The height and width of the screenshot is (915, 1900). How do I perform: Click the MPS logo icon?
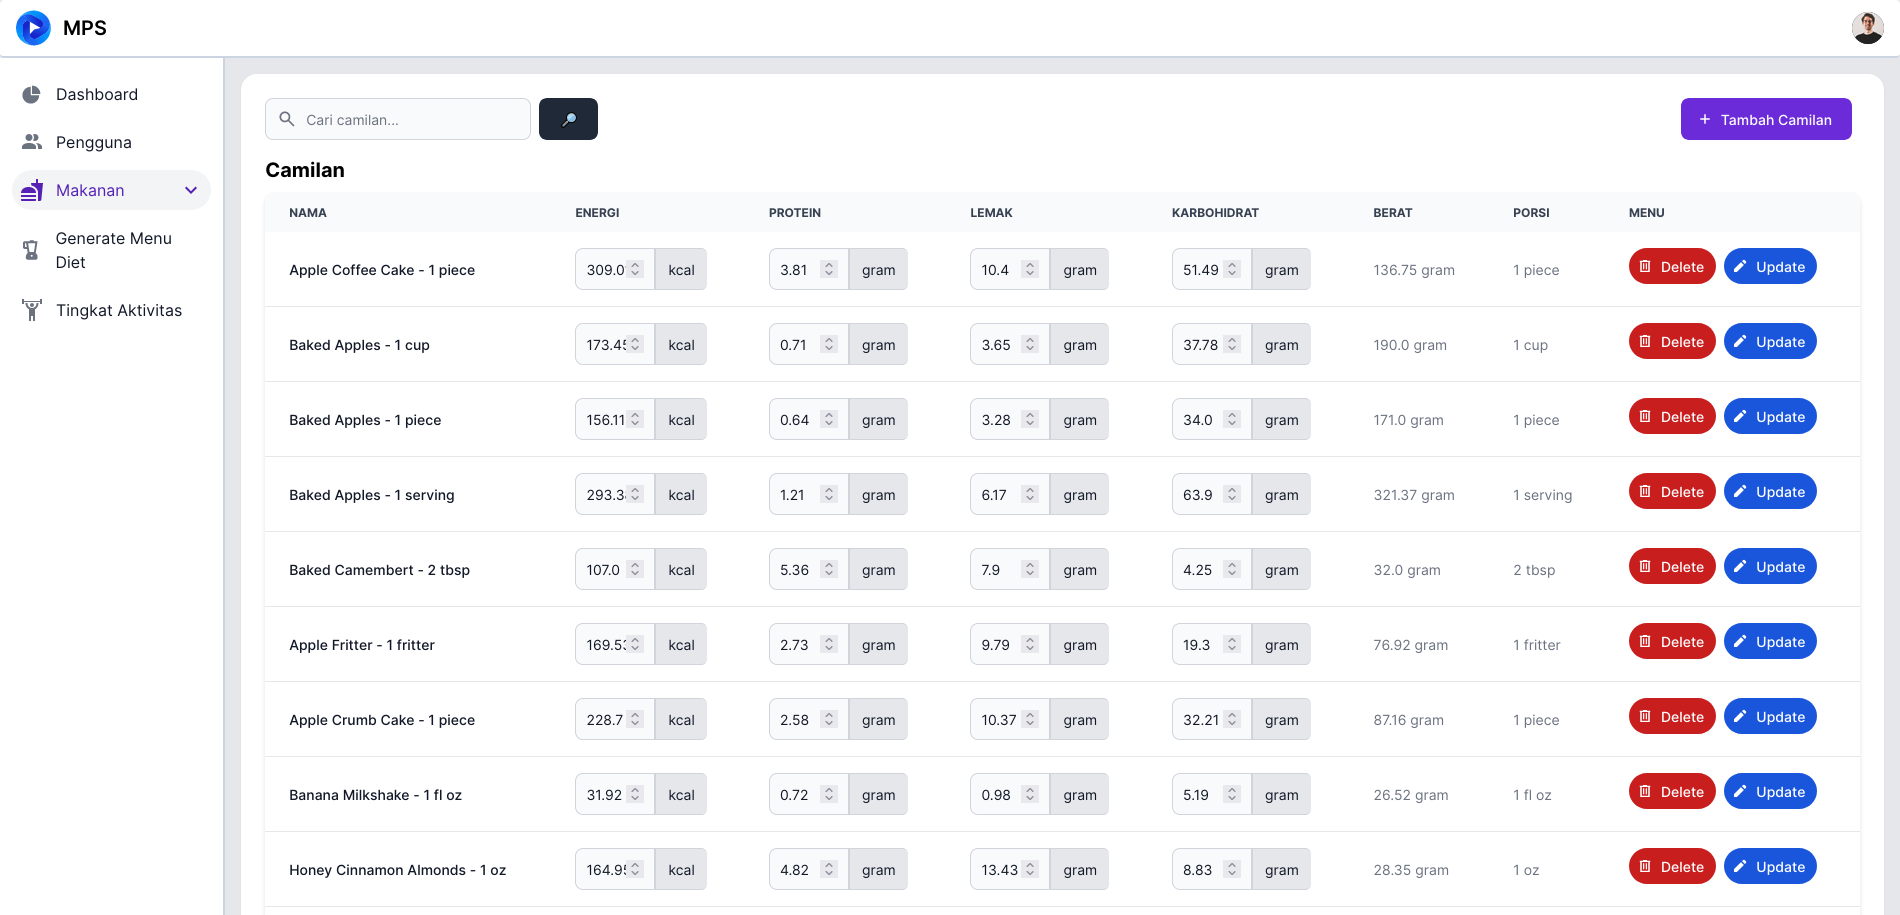point(33,28)
